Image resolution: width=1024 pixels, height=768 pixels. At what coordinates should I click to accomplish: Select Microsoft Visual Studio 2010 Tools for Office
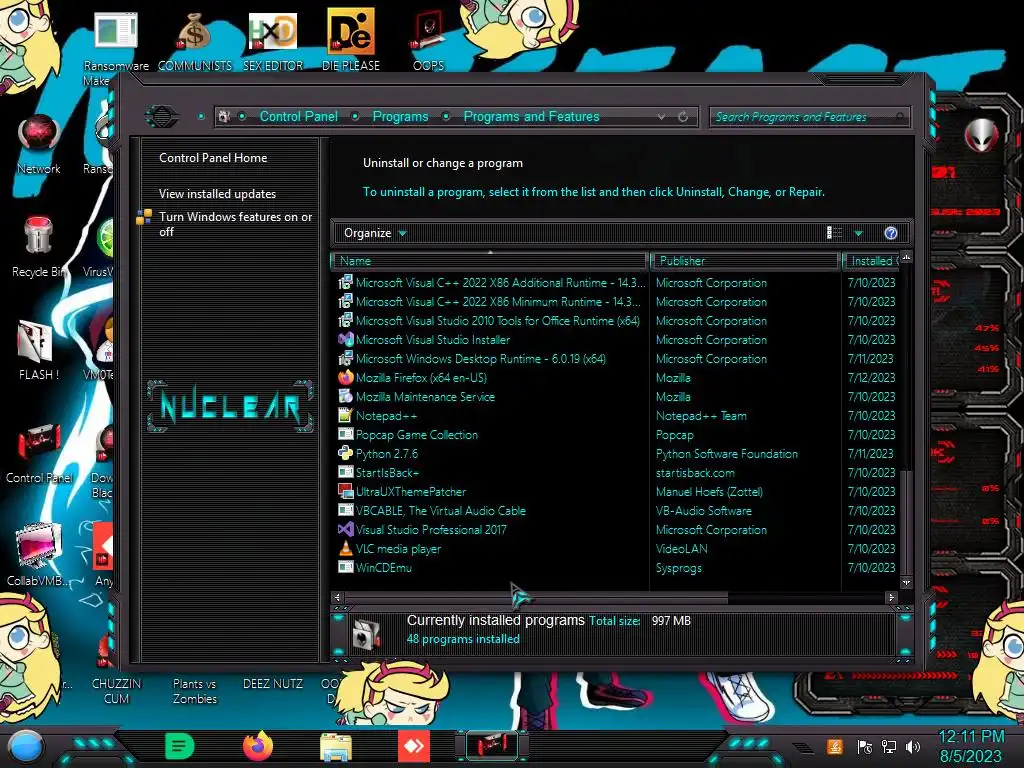[x=616, y=321]
